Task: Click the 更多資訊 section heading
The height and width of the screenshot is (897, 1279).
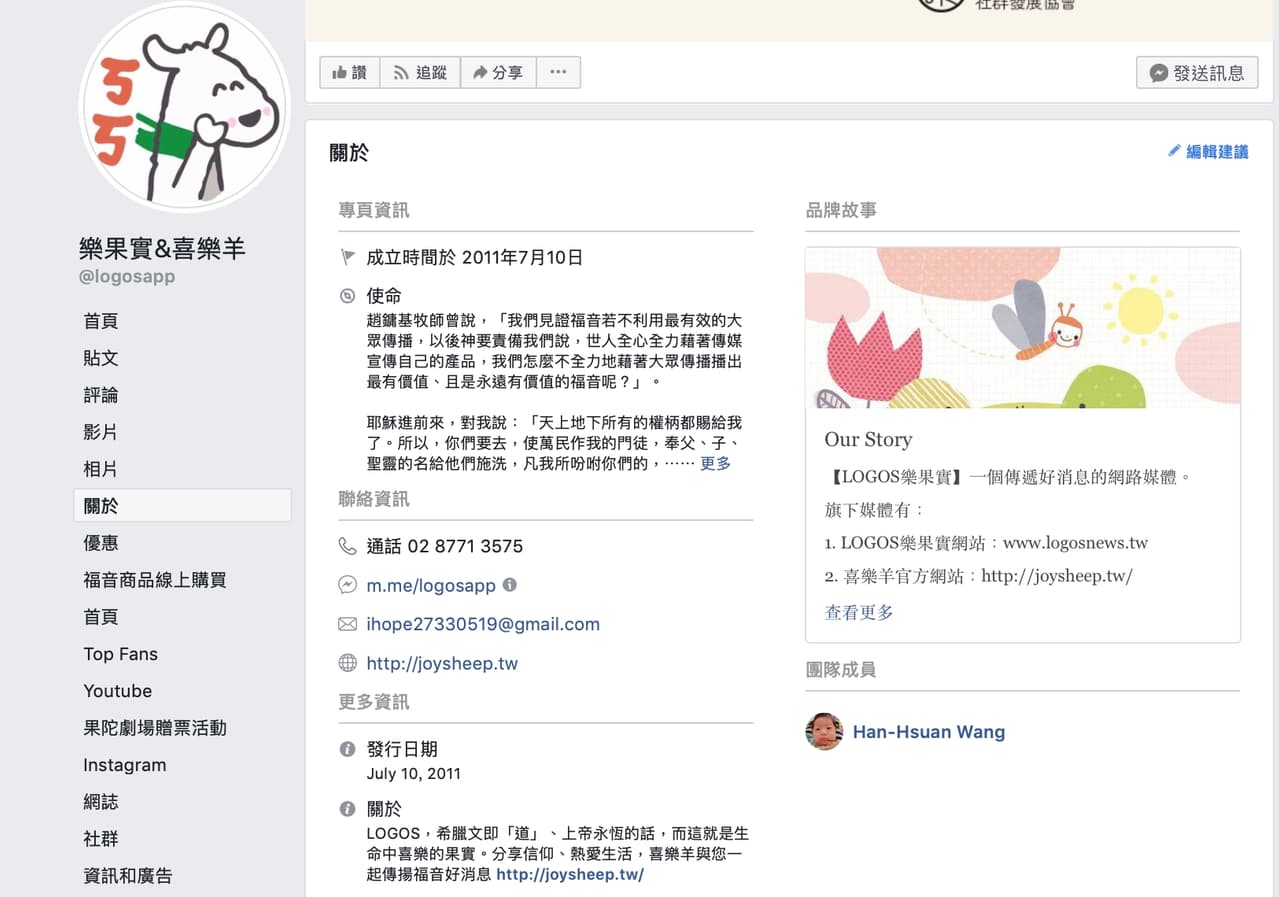Action: click(x=374, y=702)
